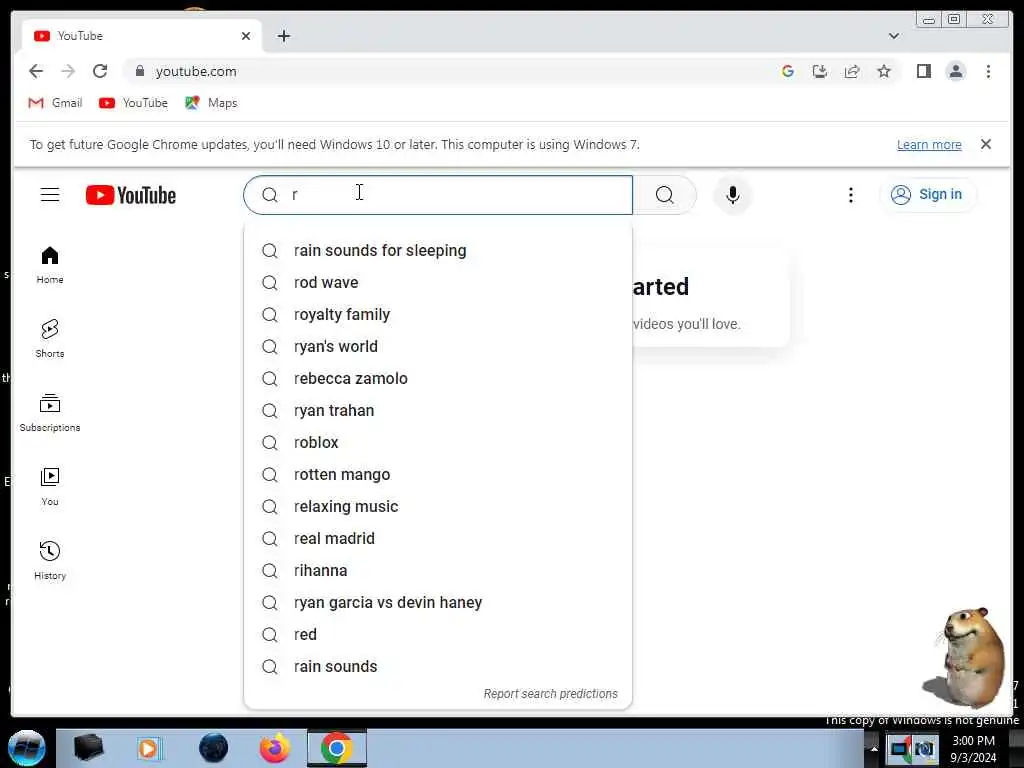This screenshot has width=1024, height=768.
Task: Choose the red suggestion
Action: point(438,635)
